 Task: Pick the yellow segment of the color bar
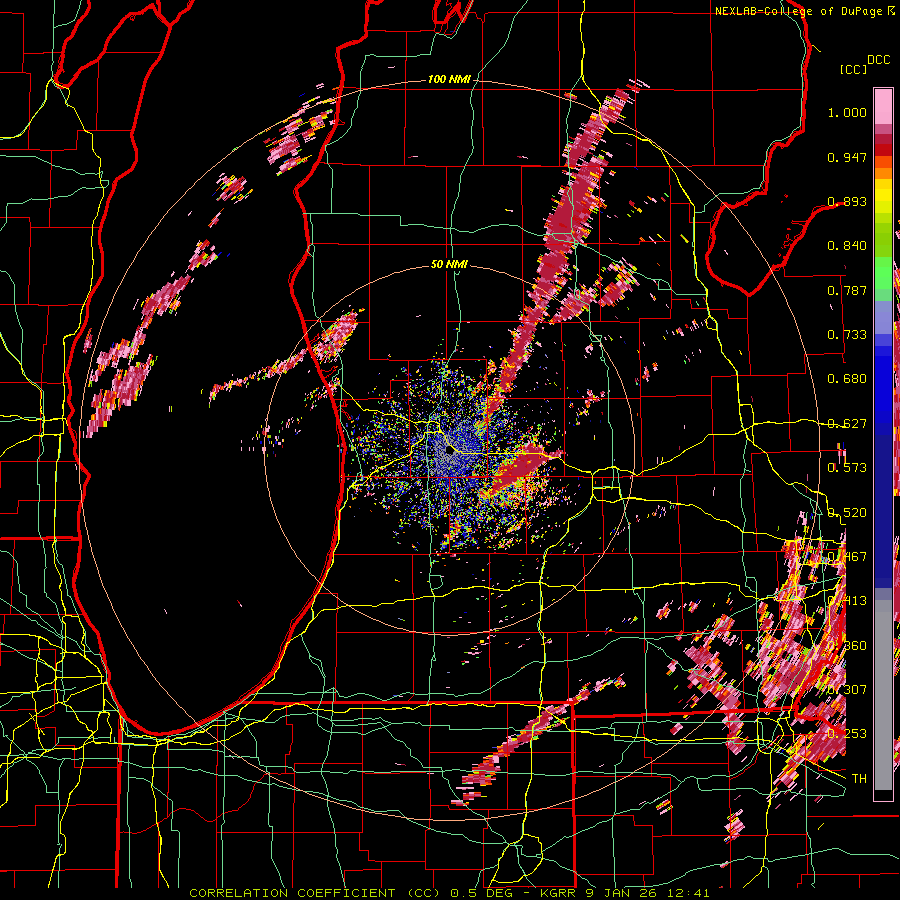click(883, 195)
